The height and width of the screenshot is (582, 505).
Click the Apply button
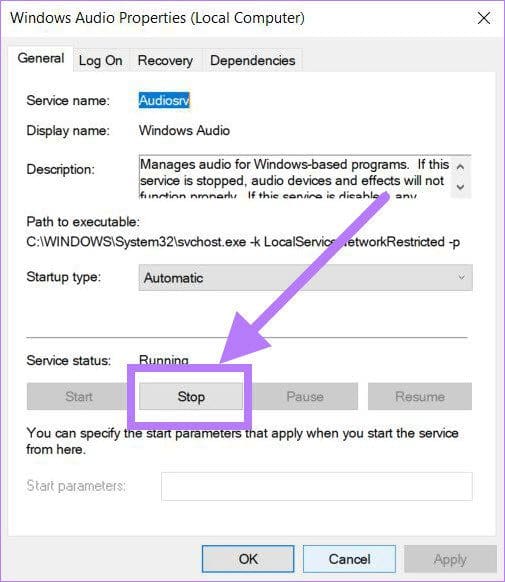[x=450, y=559]
